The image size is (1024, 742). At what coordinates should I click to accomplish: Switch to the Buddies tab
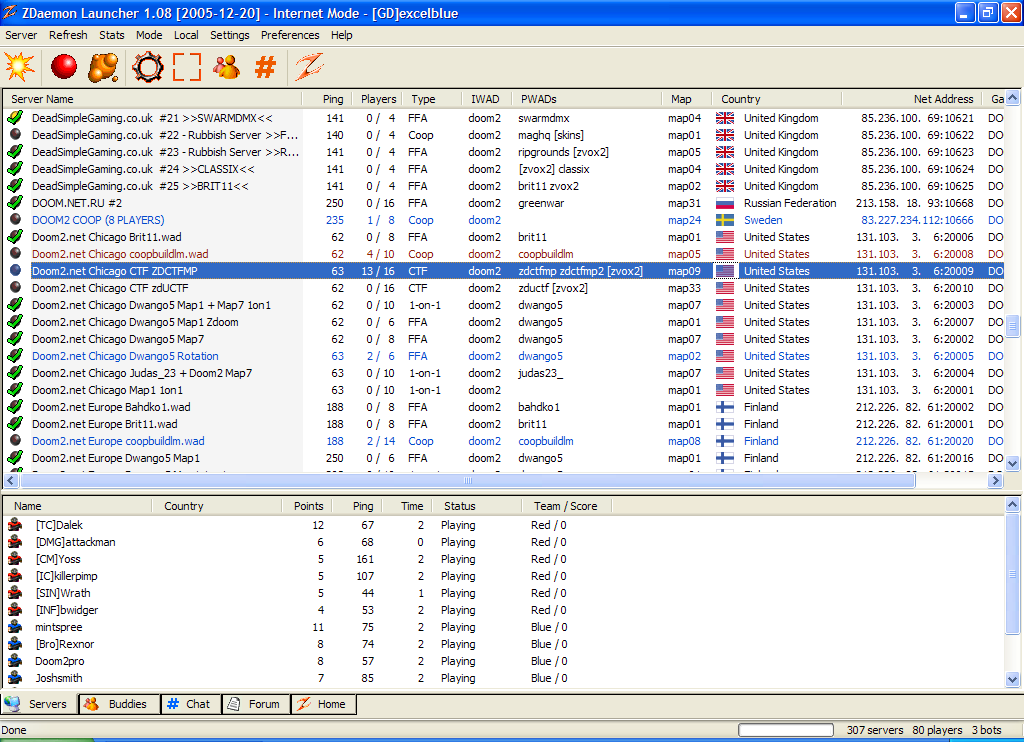point(120,704)
